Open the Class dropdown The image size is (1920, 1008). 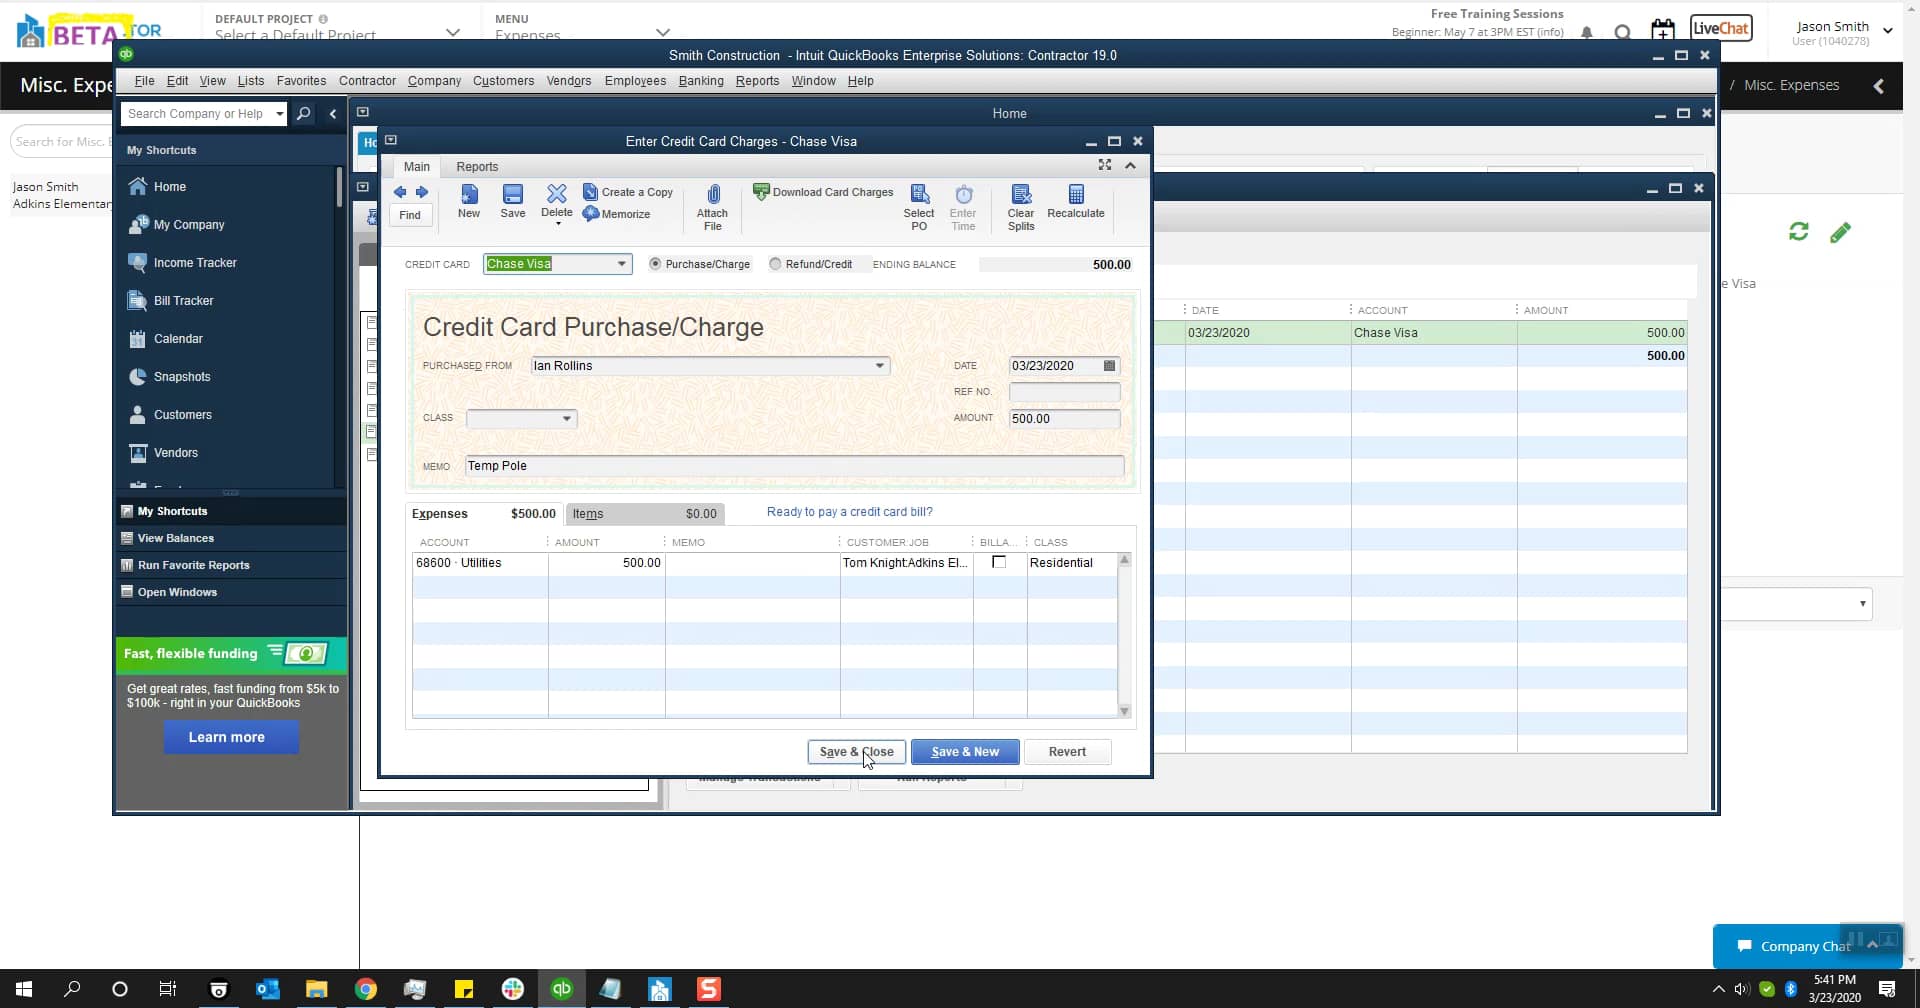click(566, 418)
